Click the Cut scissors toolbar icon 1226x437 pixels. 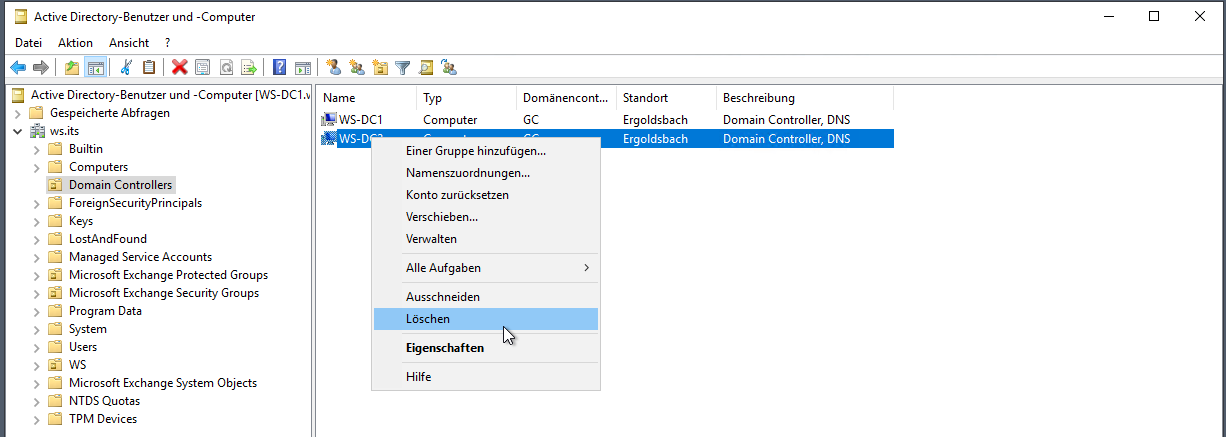[126, 67]
